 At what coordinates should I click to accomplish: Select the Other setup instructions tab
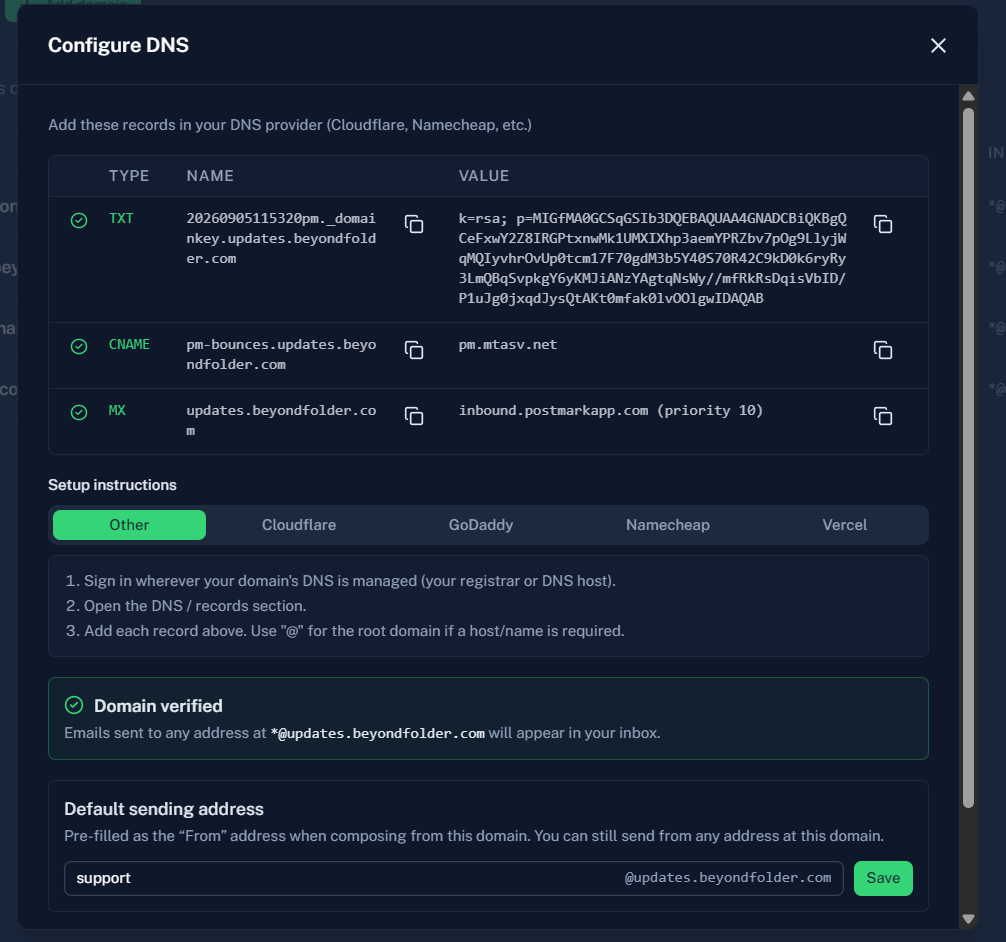point(130,525)
